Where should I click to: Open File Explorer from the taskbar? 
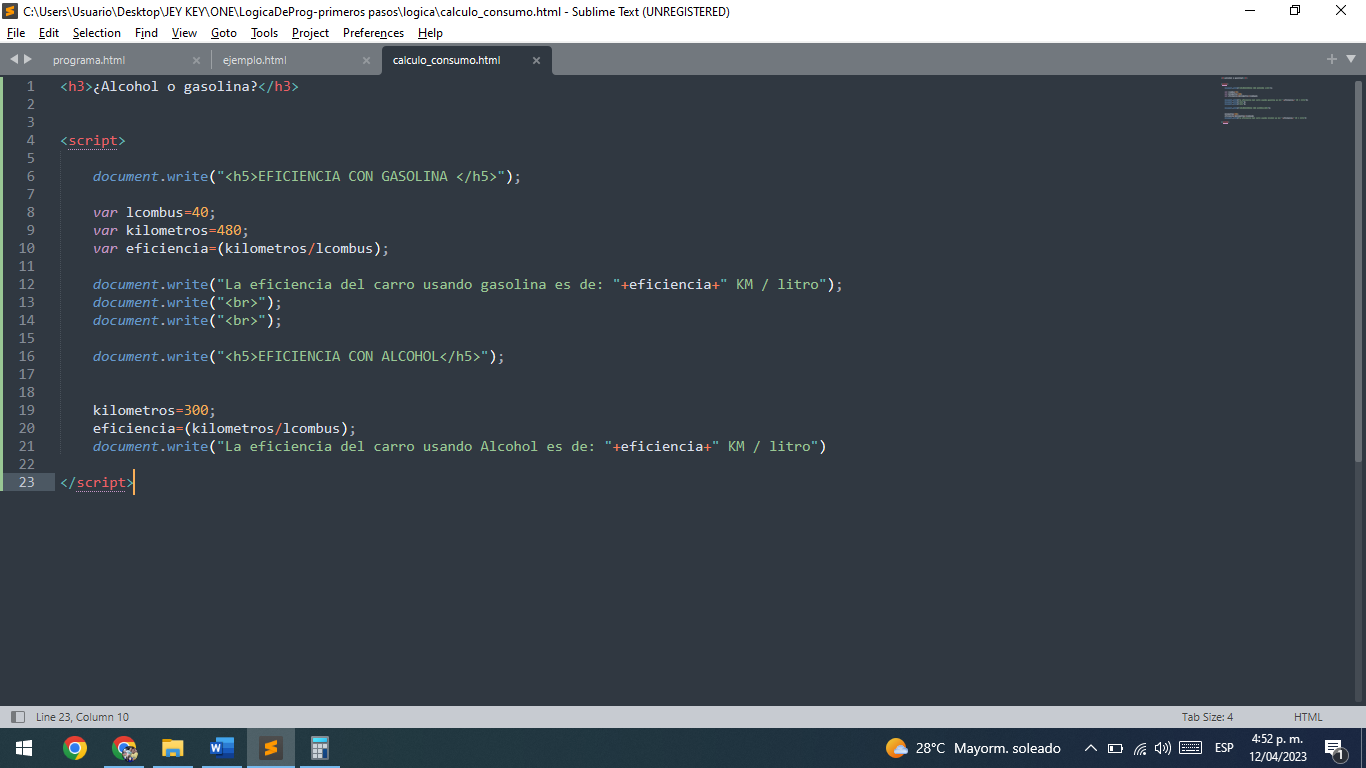173,748
